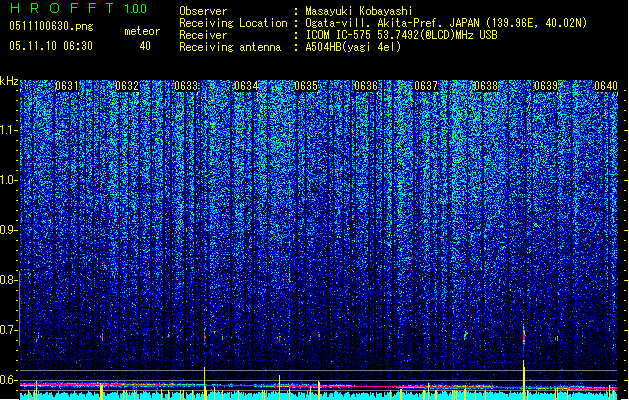Click the Receiving antenna label
The height and width of the screenshot is (400, 629).
[230, 47]
